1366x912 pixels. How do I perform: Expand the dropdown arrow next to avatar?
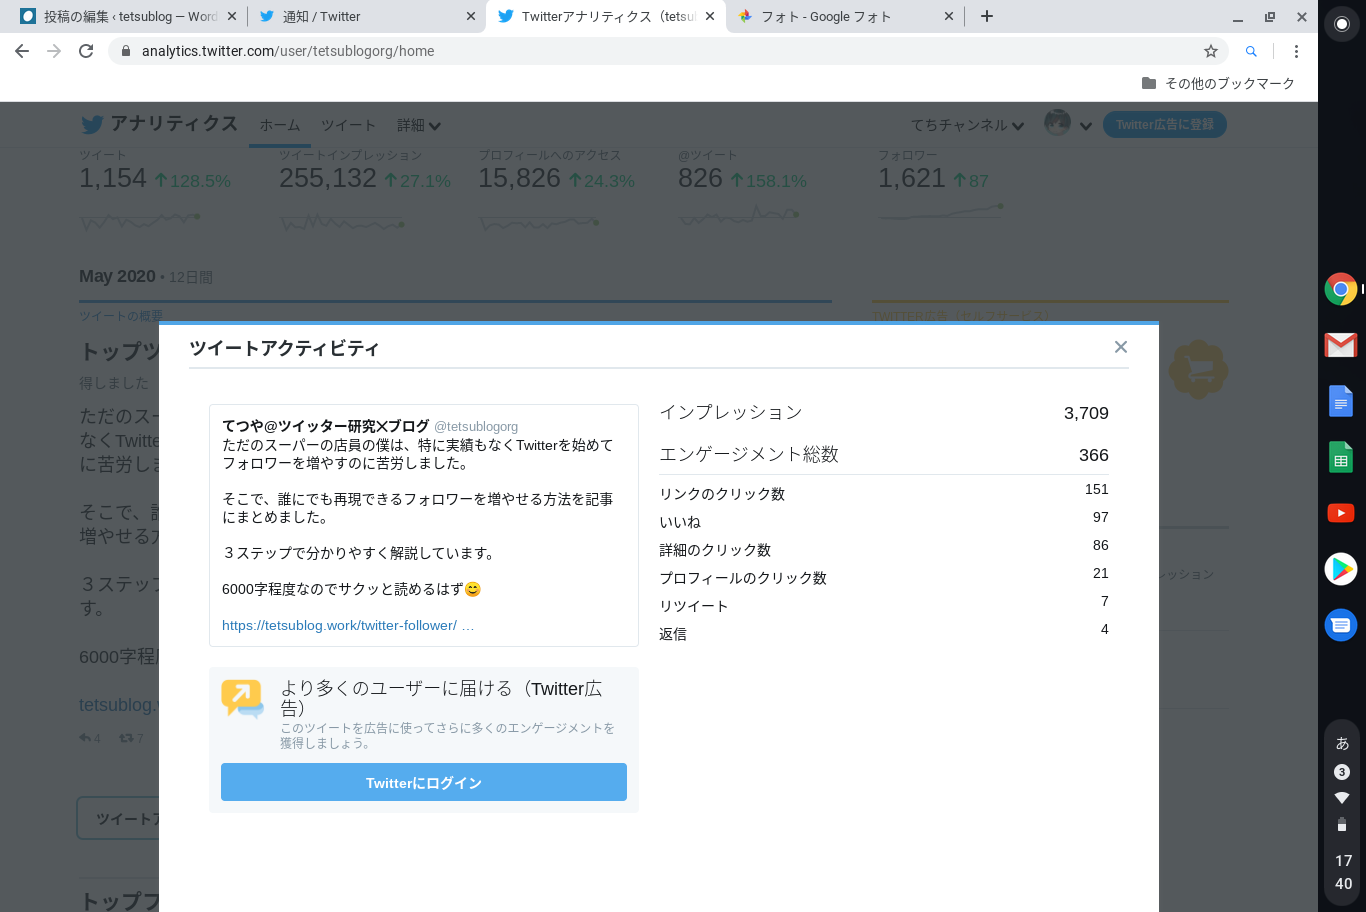[1086, 126]
